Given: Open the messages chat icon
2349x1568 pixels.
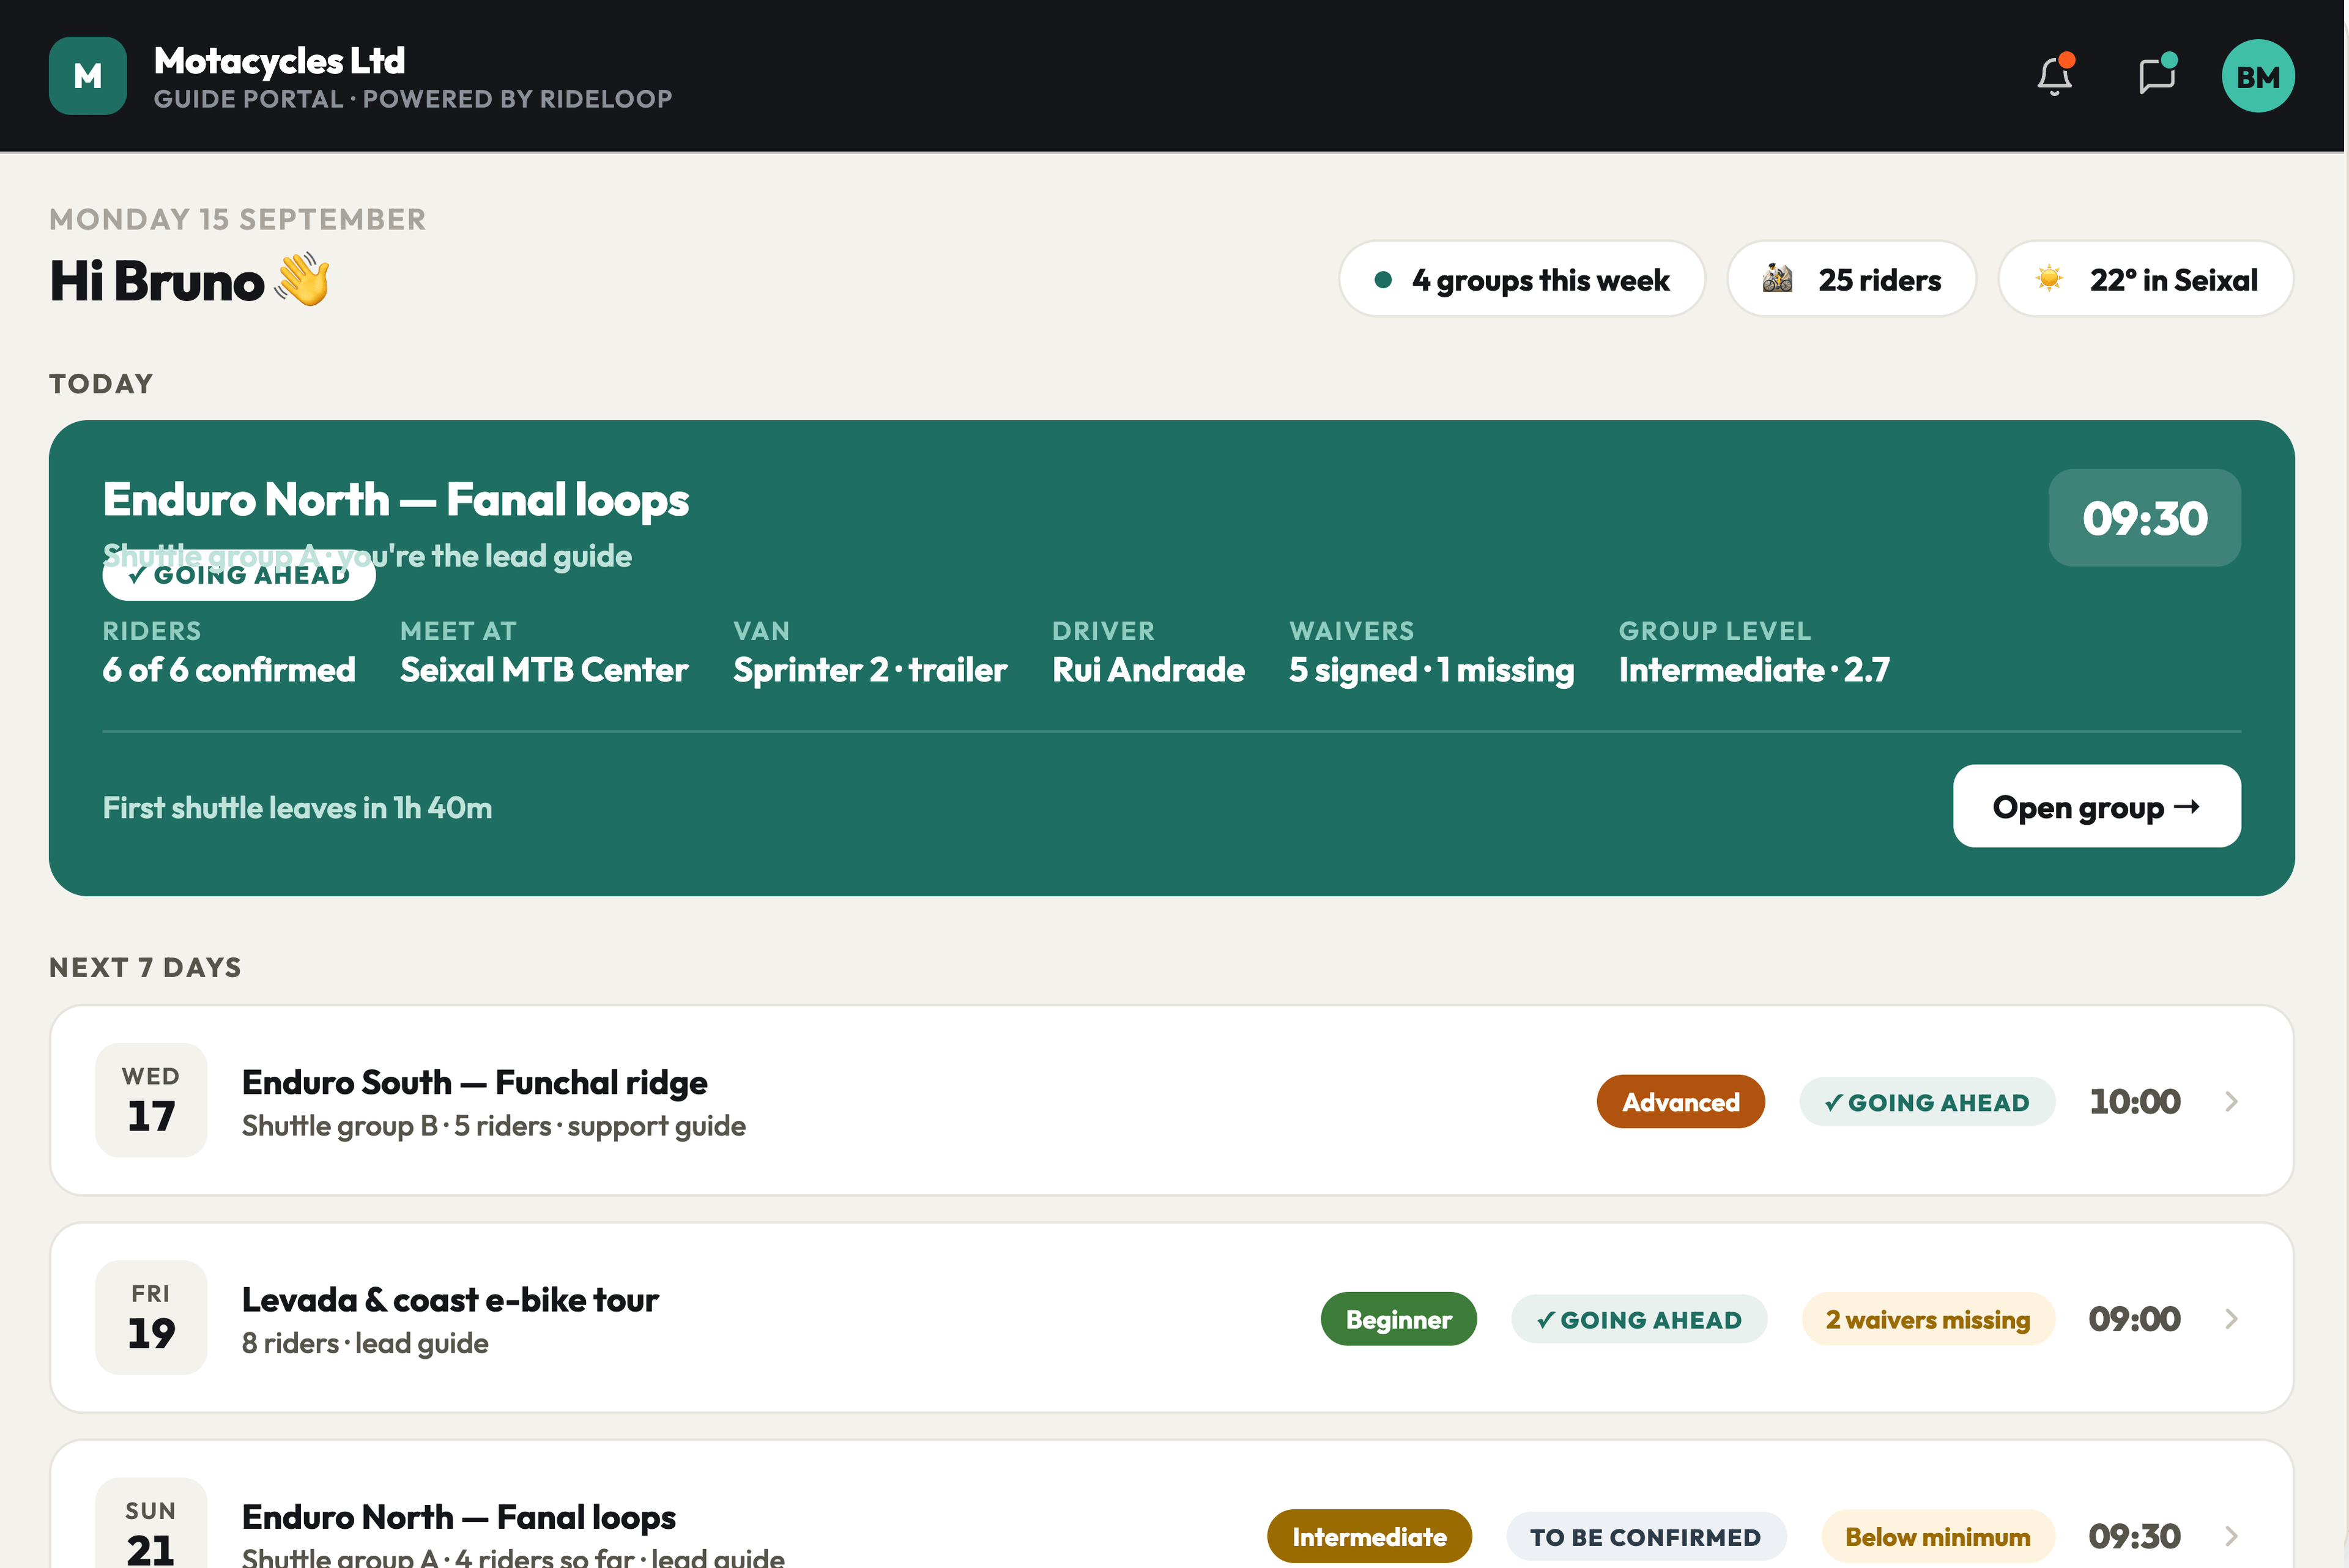Looking at the screenshot, I should pos(2157,76).
